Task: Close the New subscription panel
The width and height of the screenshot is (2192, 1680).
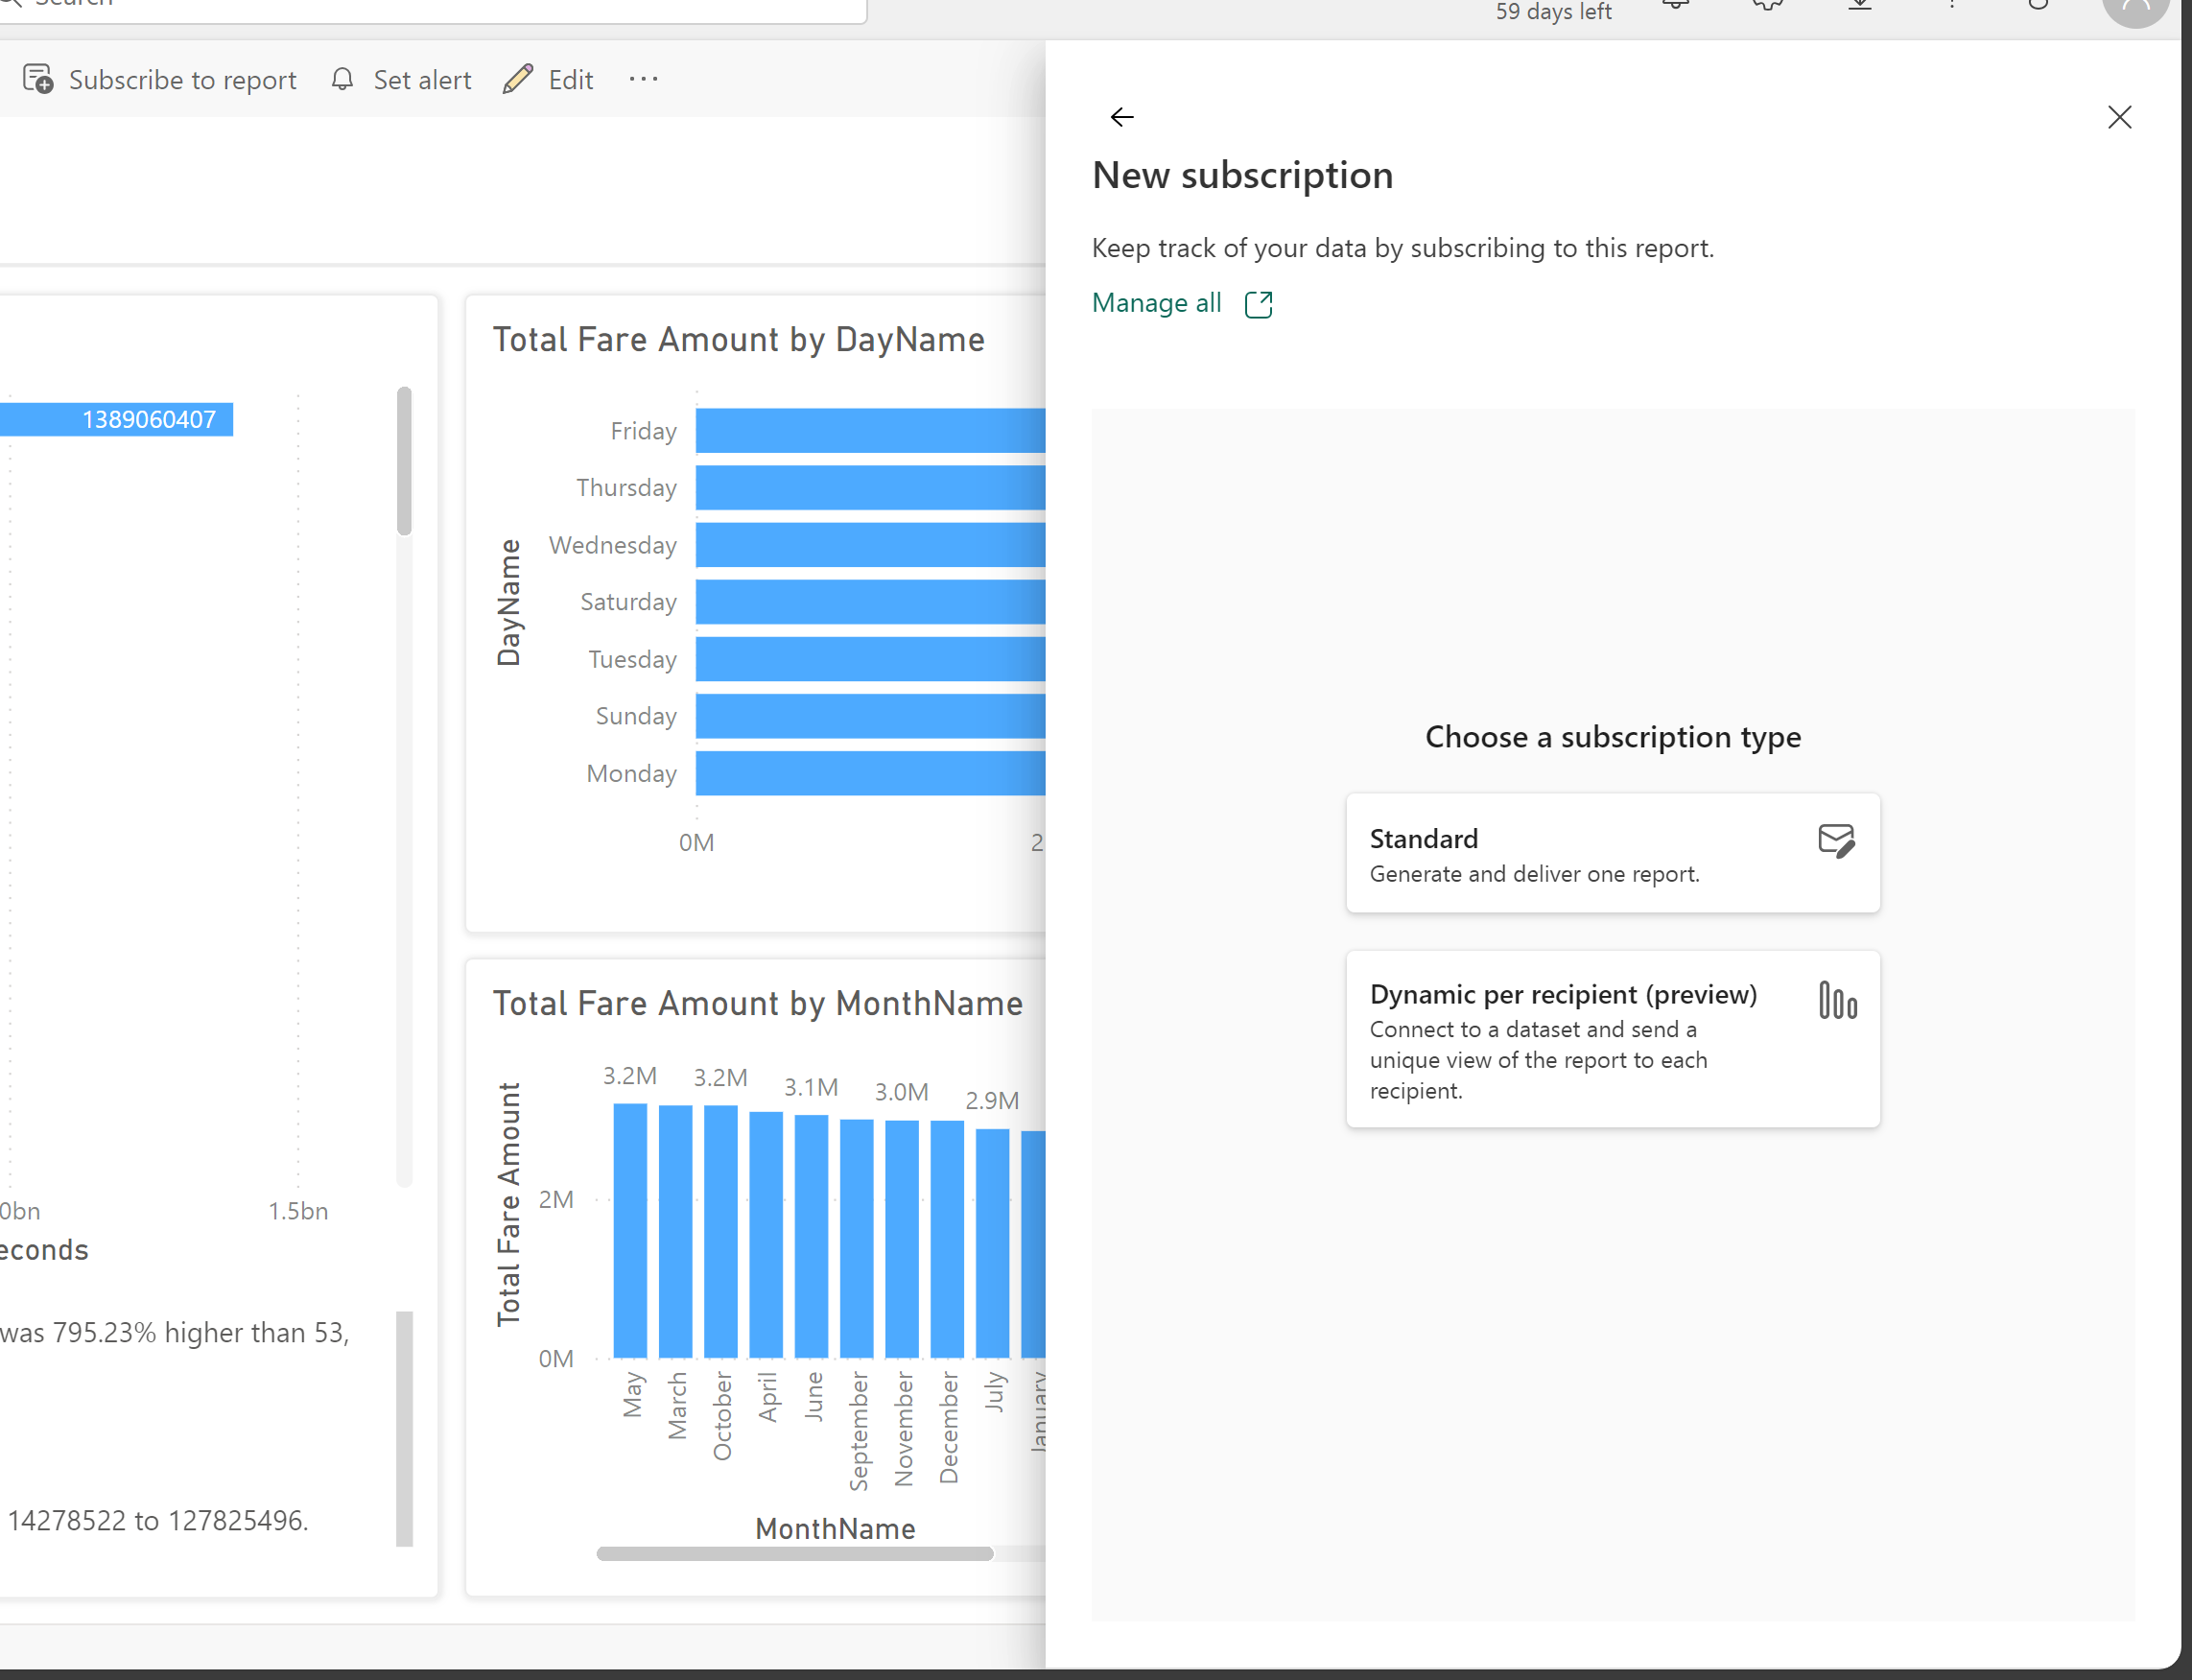Action: tap(2119, 117)
